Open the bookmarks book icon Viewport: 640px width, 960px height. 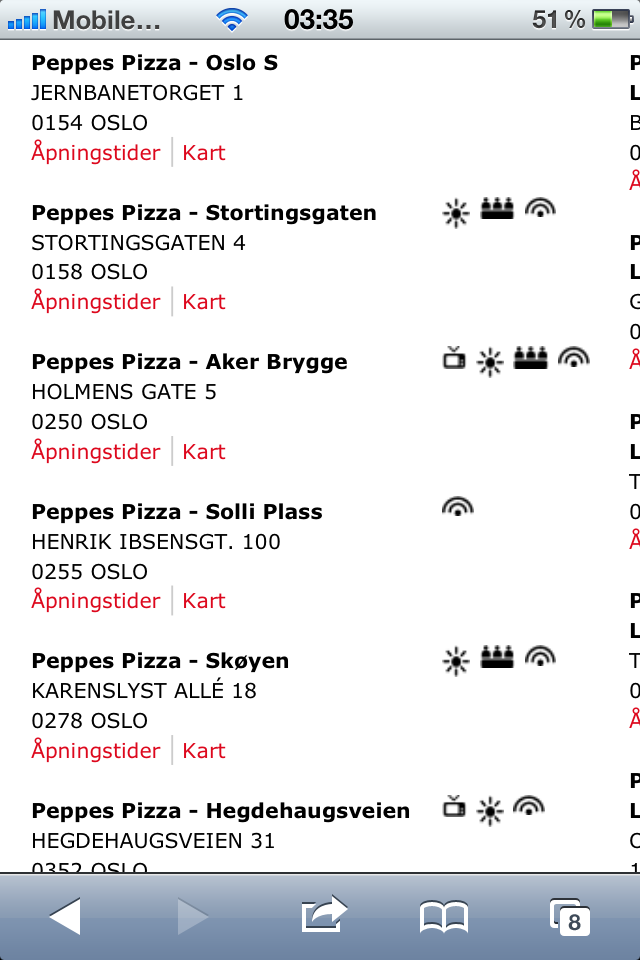coord(444,917)
